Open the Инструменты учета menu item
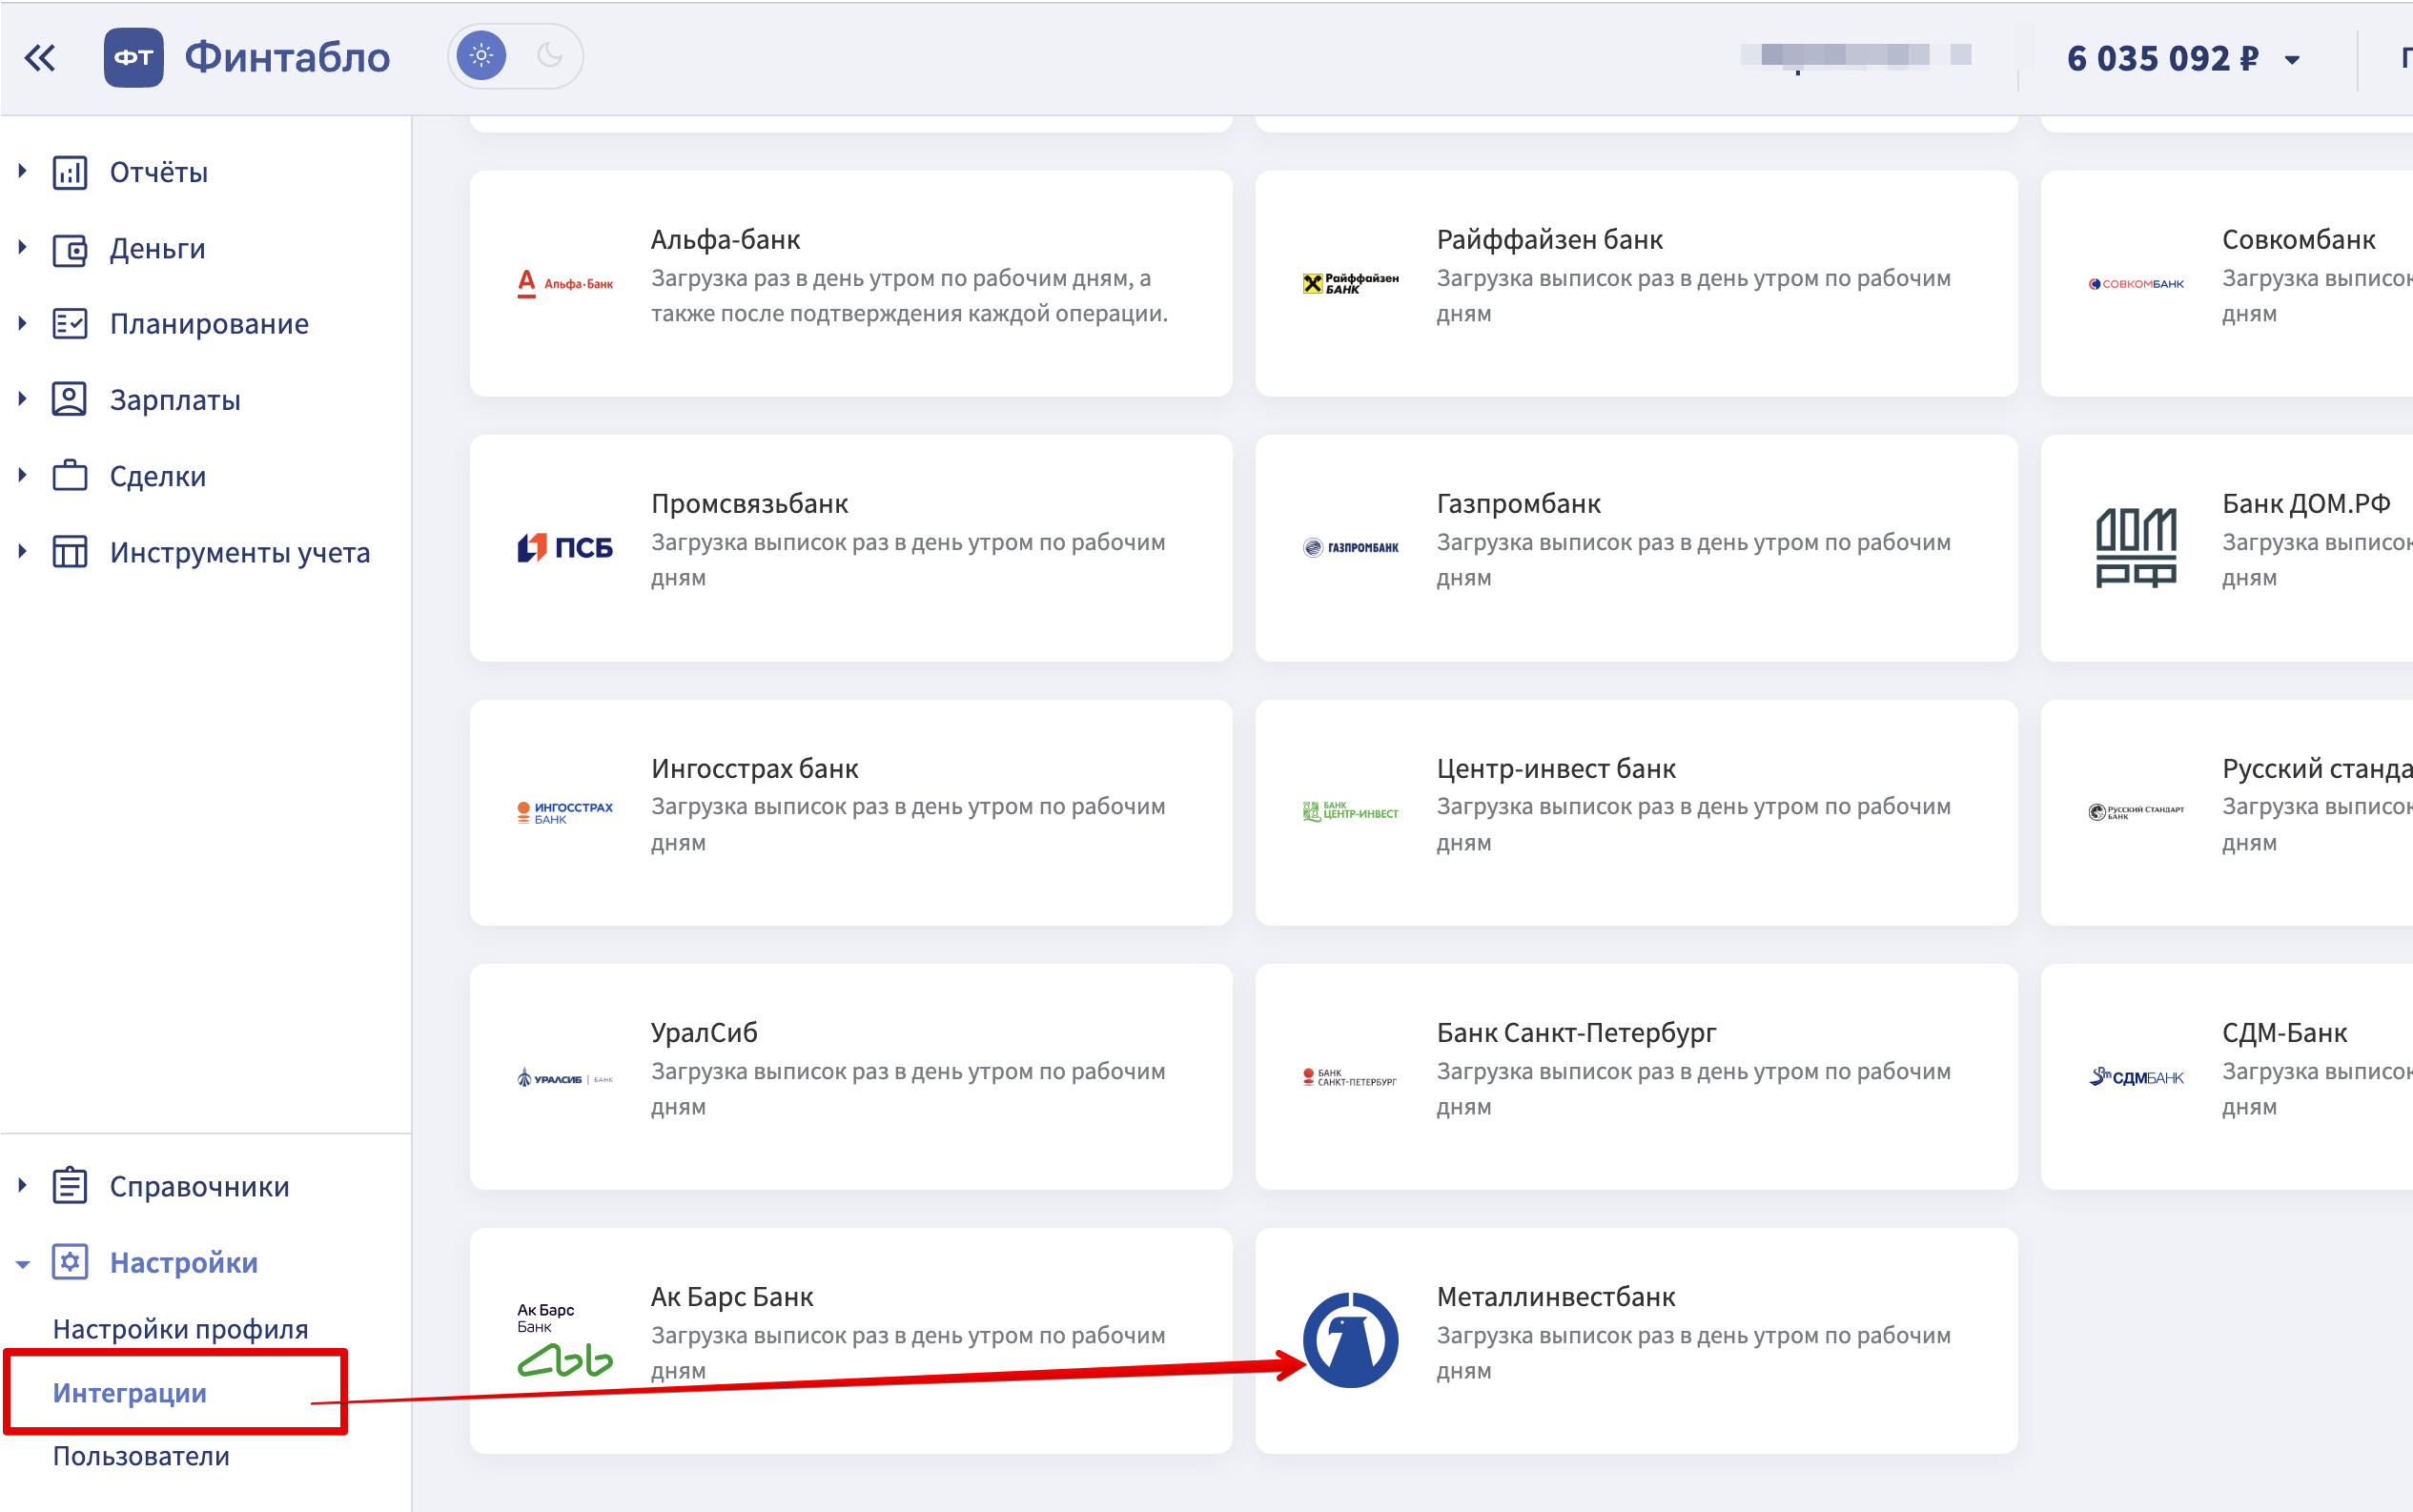Image resolution: width=2413 pixels, height=1512 pixels. pos(240,552)
